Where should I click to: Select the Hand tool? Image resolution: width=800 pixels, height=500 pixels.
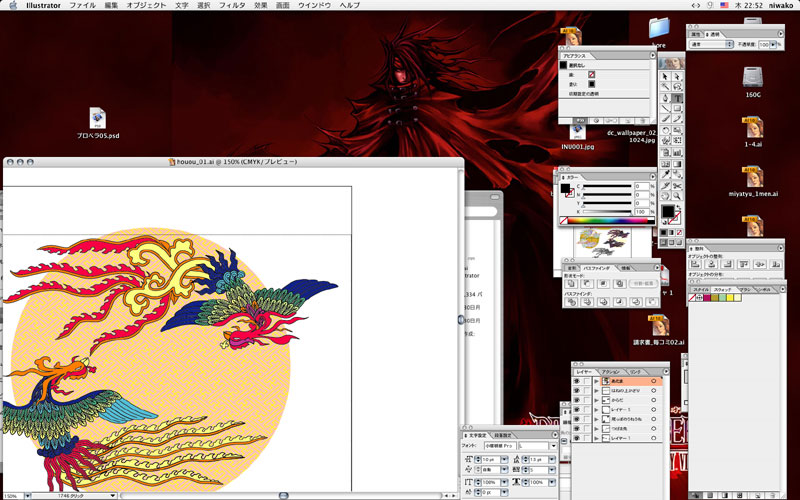click(x=665, y=196)
